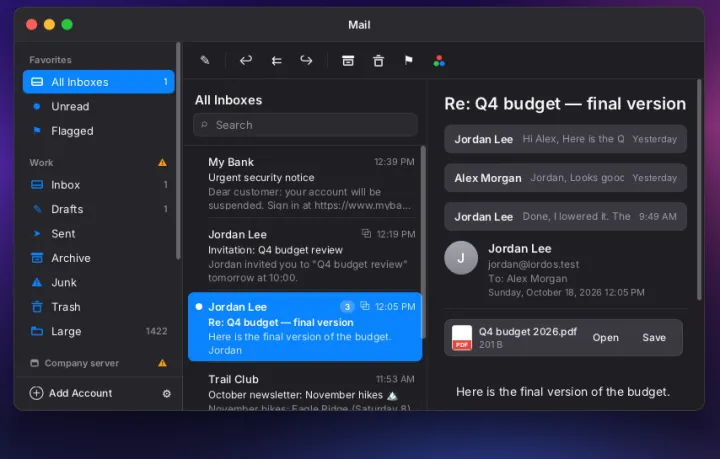Screen dimensions: 720x459
Task: Delete message using the trash toolbar icon
Action: (378, 60)
